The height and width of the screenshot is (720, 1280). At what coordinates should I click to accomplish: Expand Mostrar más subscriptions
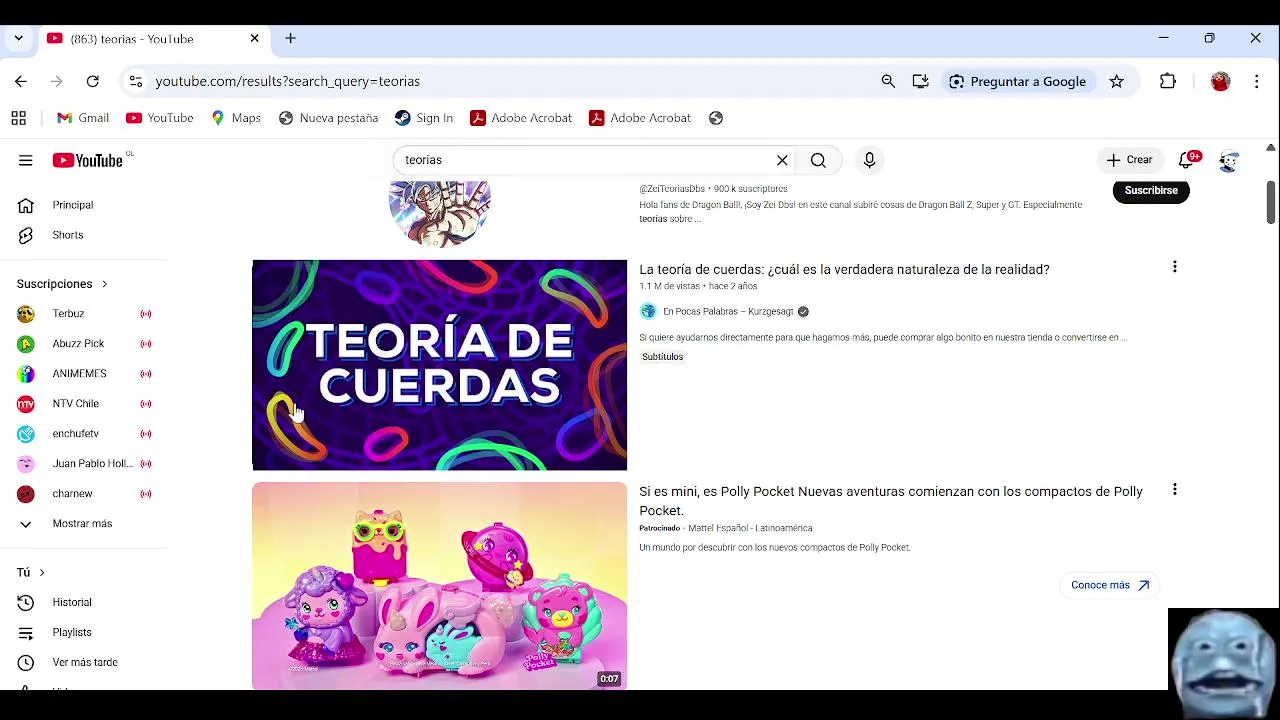coord(84,524)
